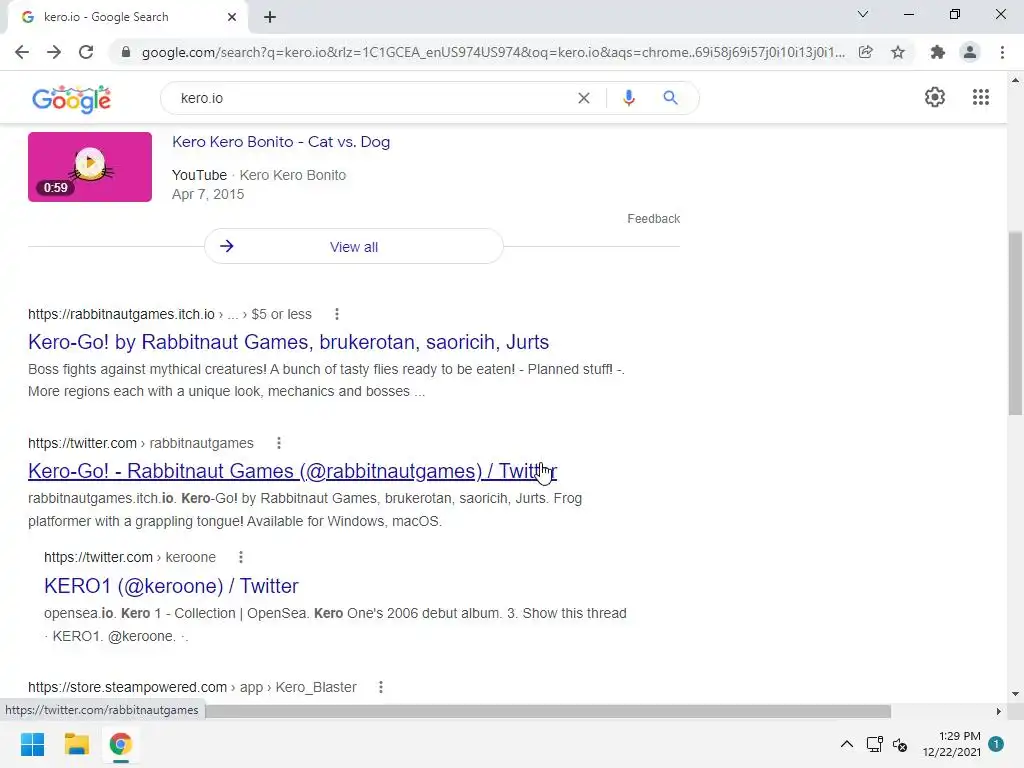1024x768 pixels.
Task: Open a new tab with plus button
Action: point(270,17)
